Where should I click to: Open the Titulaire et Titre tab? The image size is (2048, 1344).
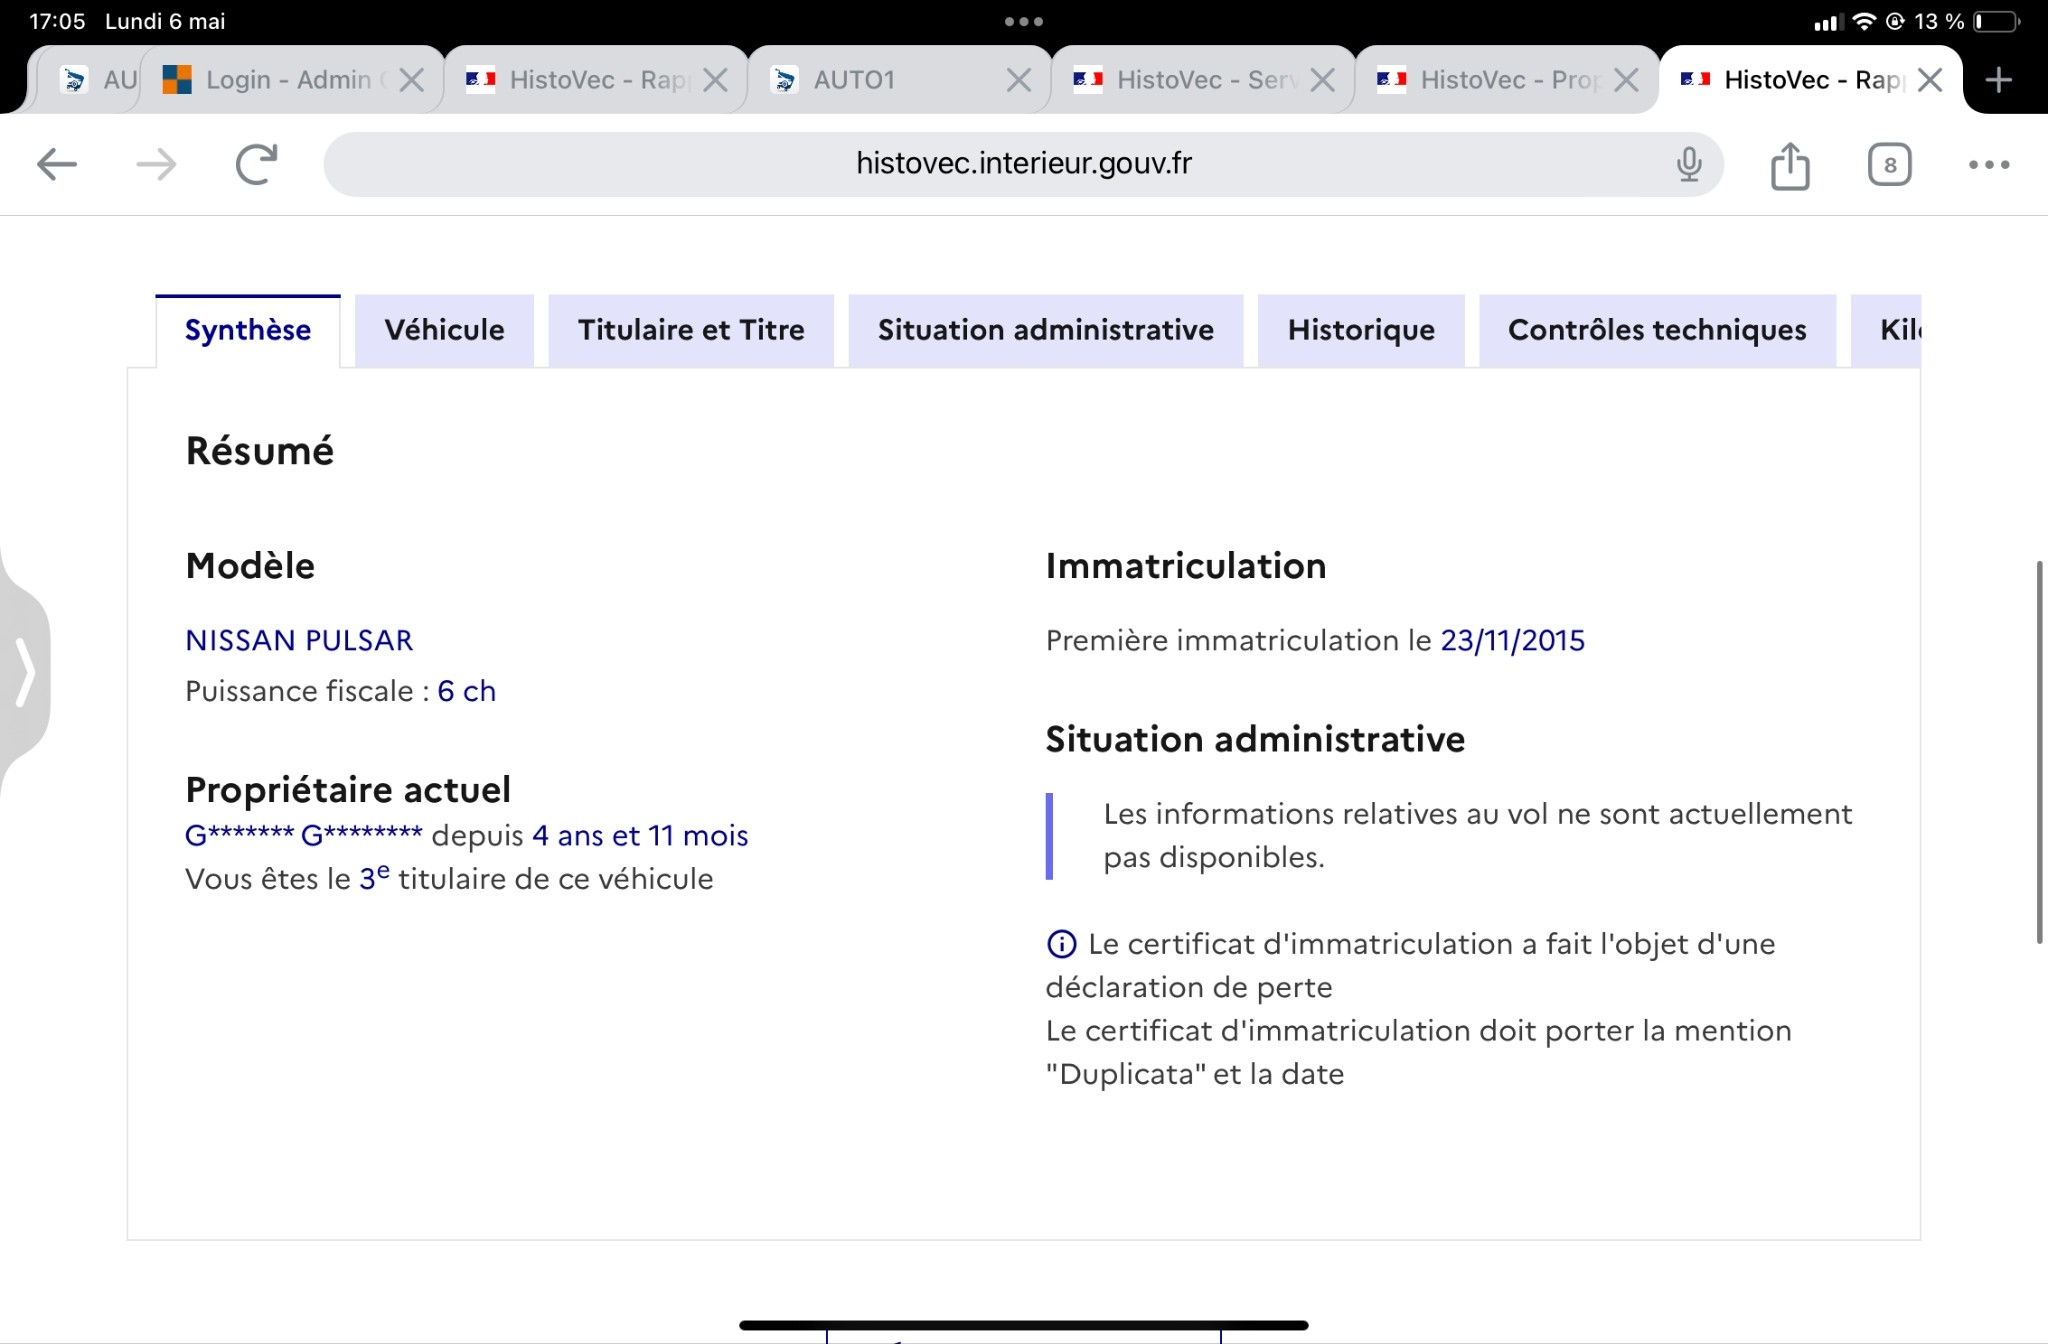pyautogui.click(x=691, y=330)
